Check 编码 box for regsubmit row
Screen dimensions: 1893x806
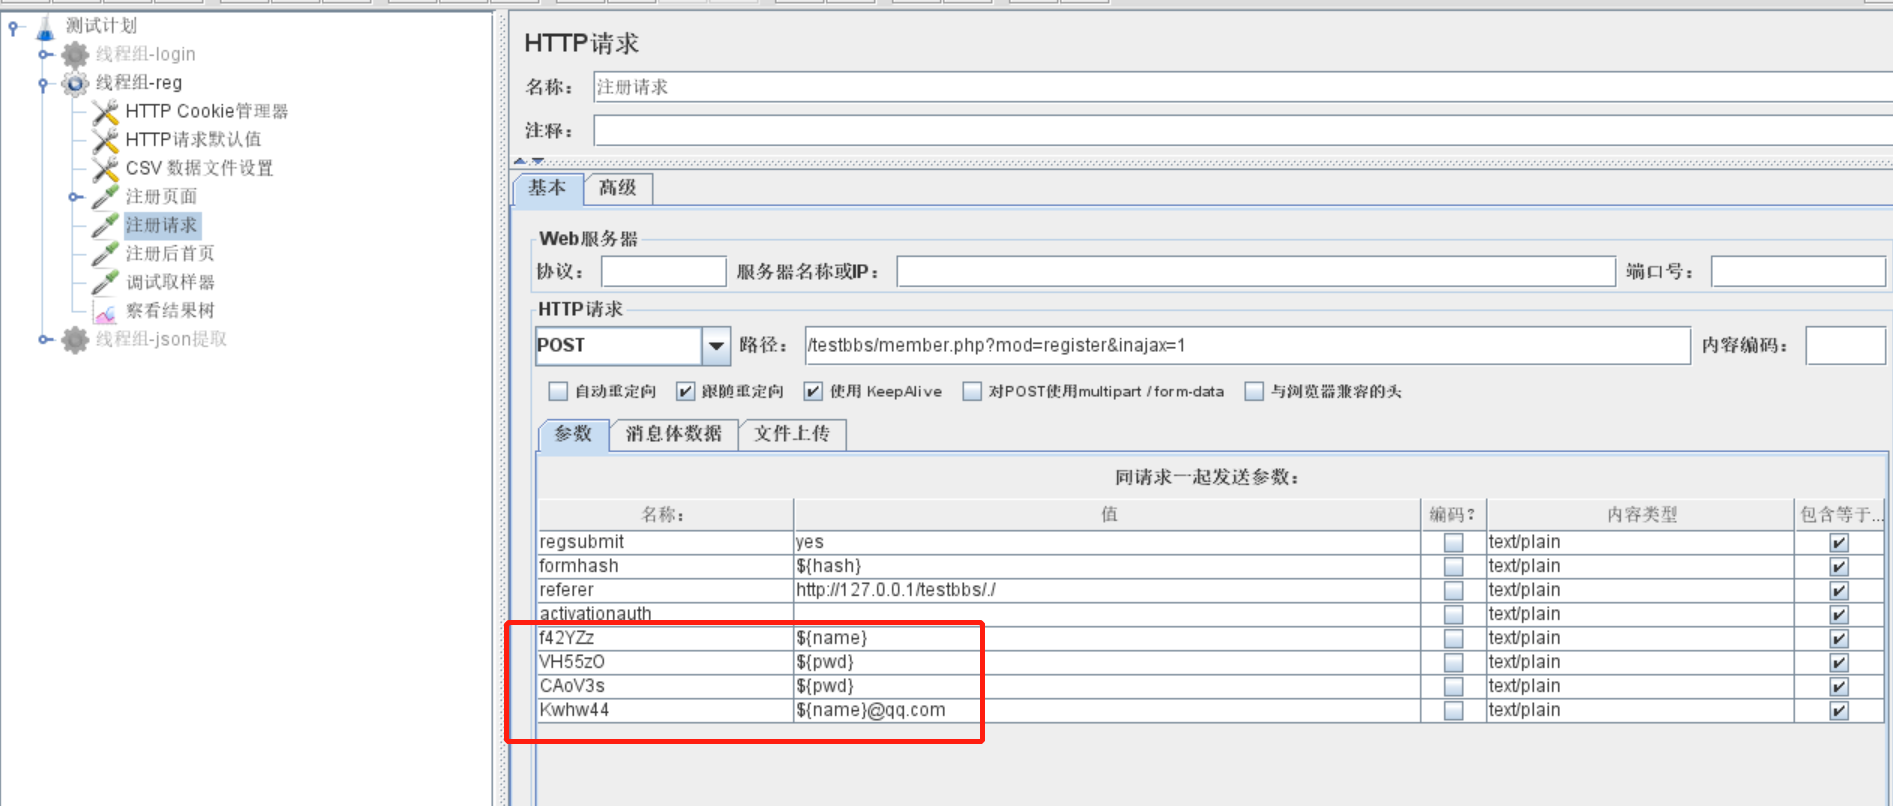[1454, 542]
